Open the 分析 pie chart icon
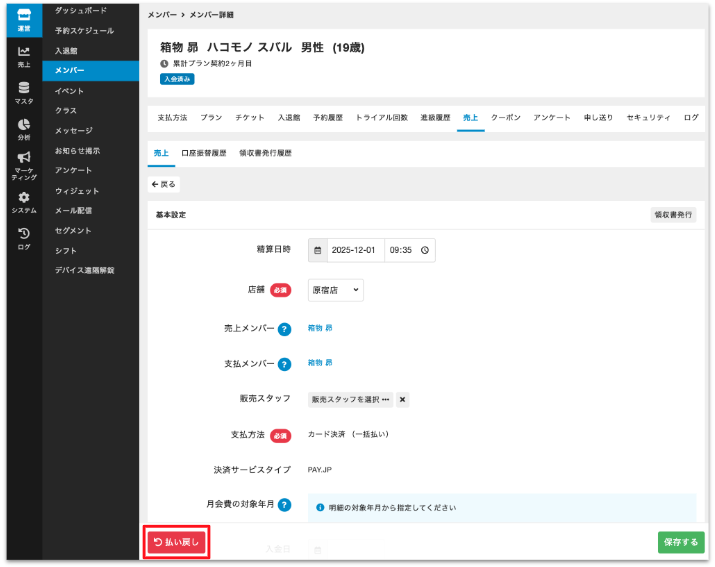This screenshot has width=715, height=567. tap(24, 128)
